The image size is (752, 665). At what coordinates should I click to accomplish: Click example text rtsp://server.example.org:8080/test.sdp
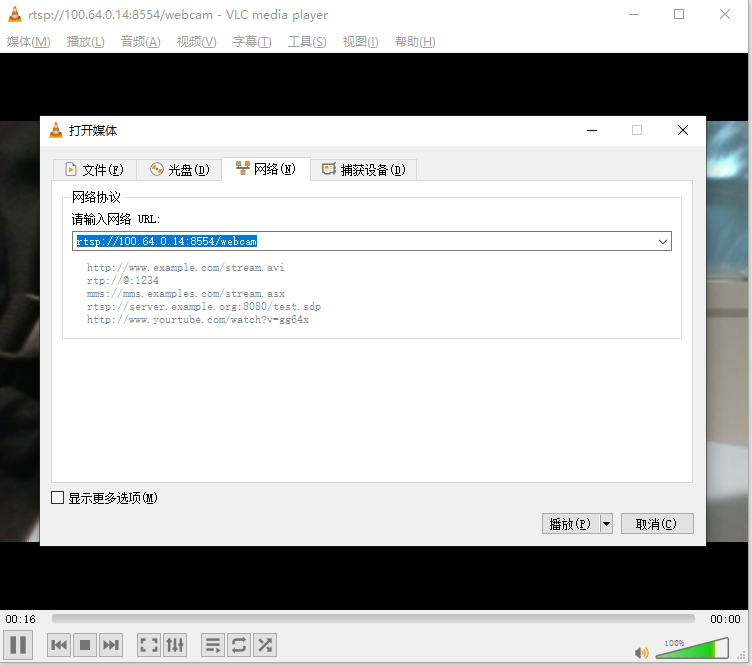point(204,306)
